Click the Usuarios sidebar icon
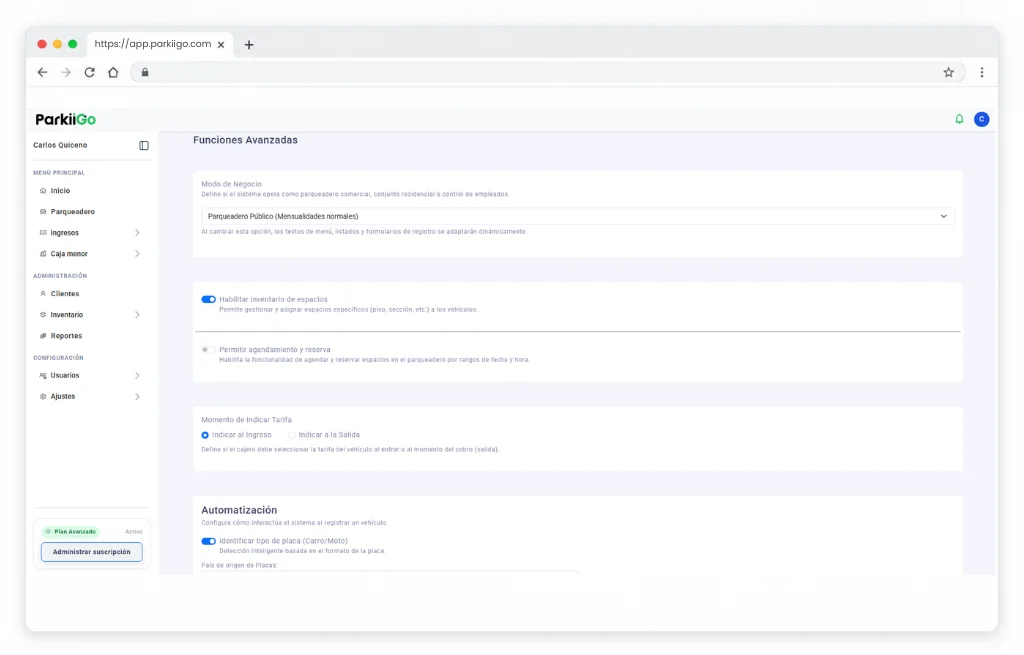Viewport: 1024px width, 655px height. tap(43, 375)
